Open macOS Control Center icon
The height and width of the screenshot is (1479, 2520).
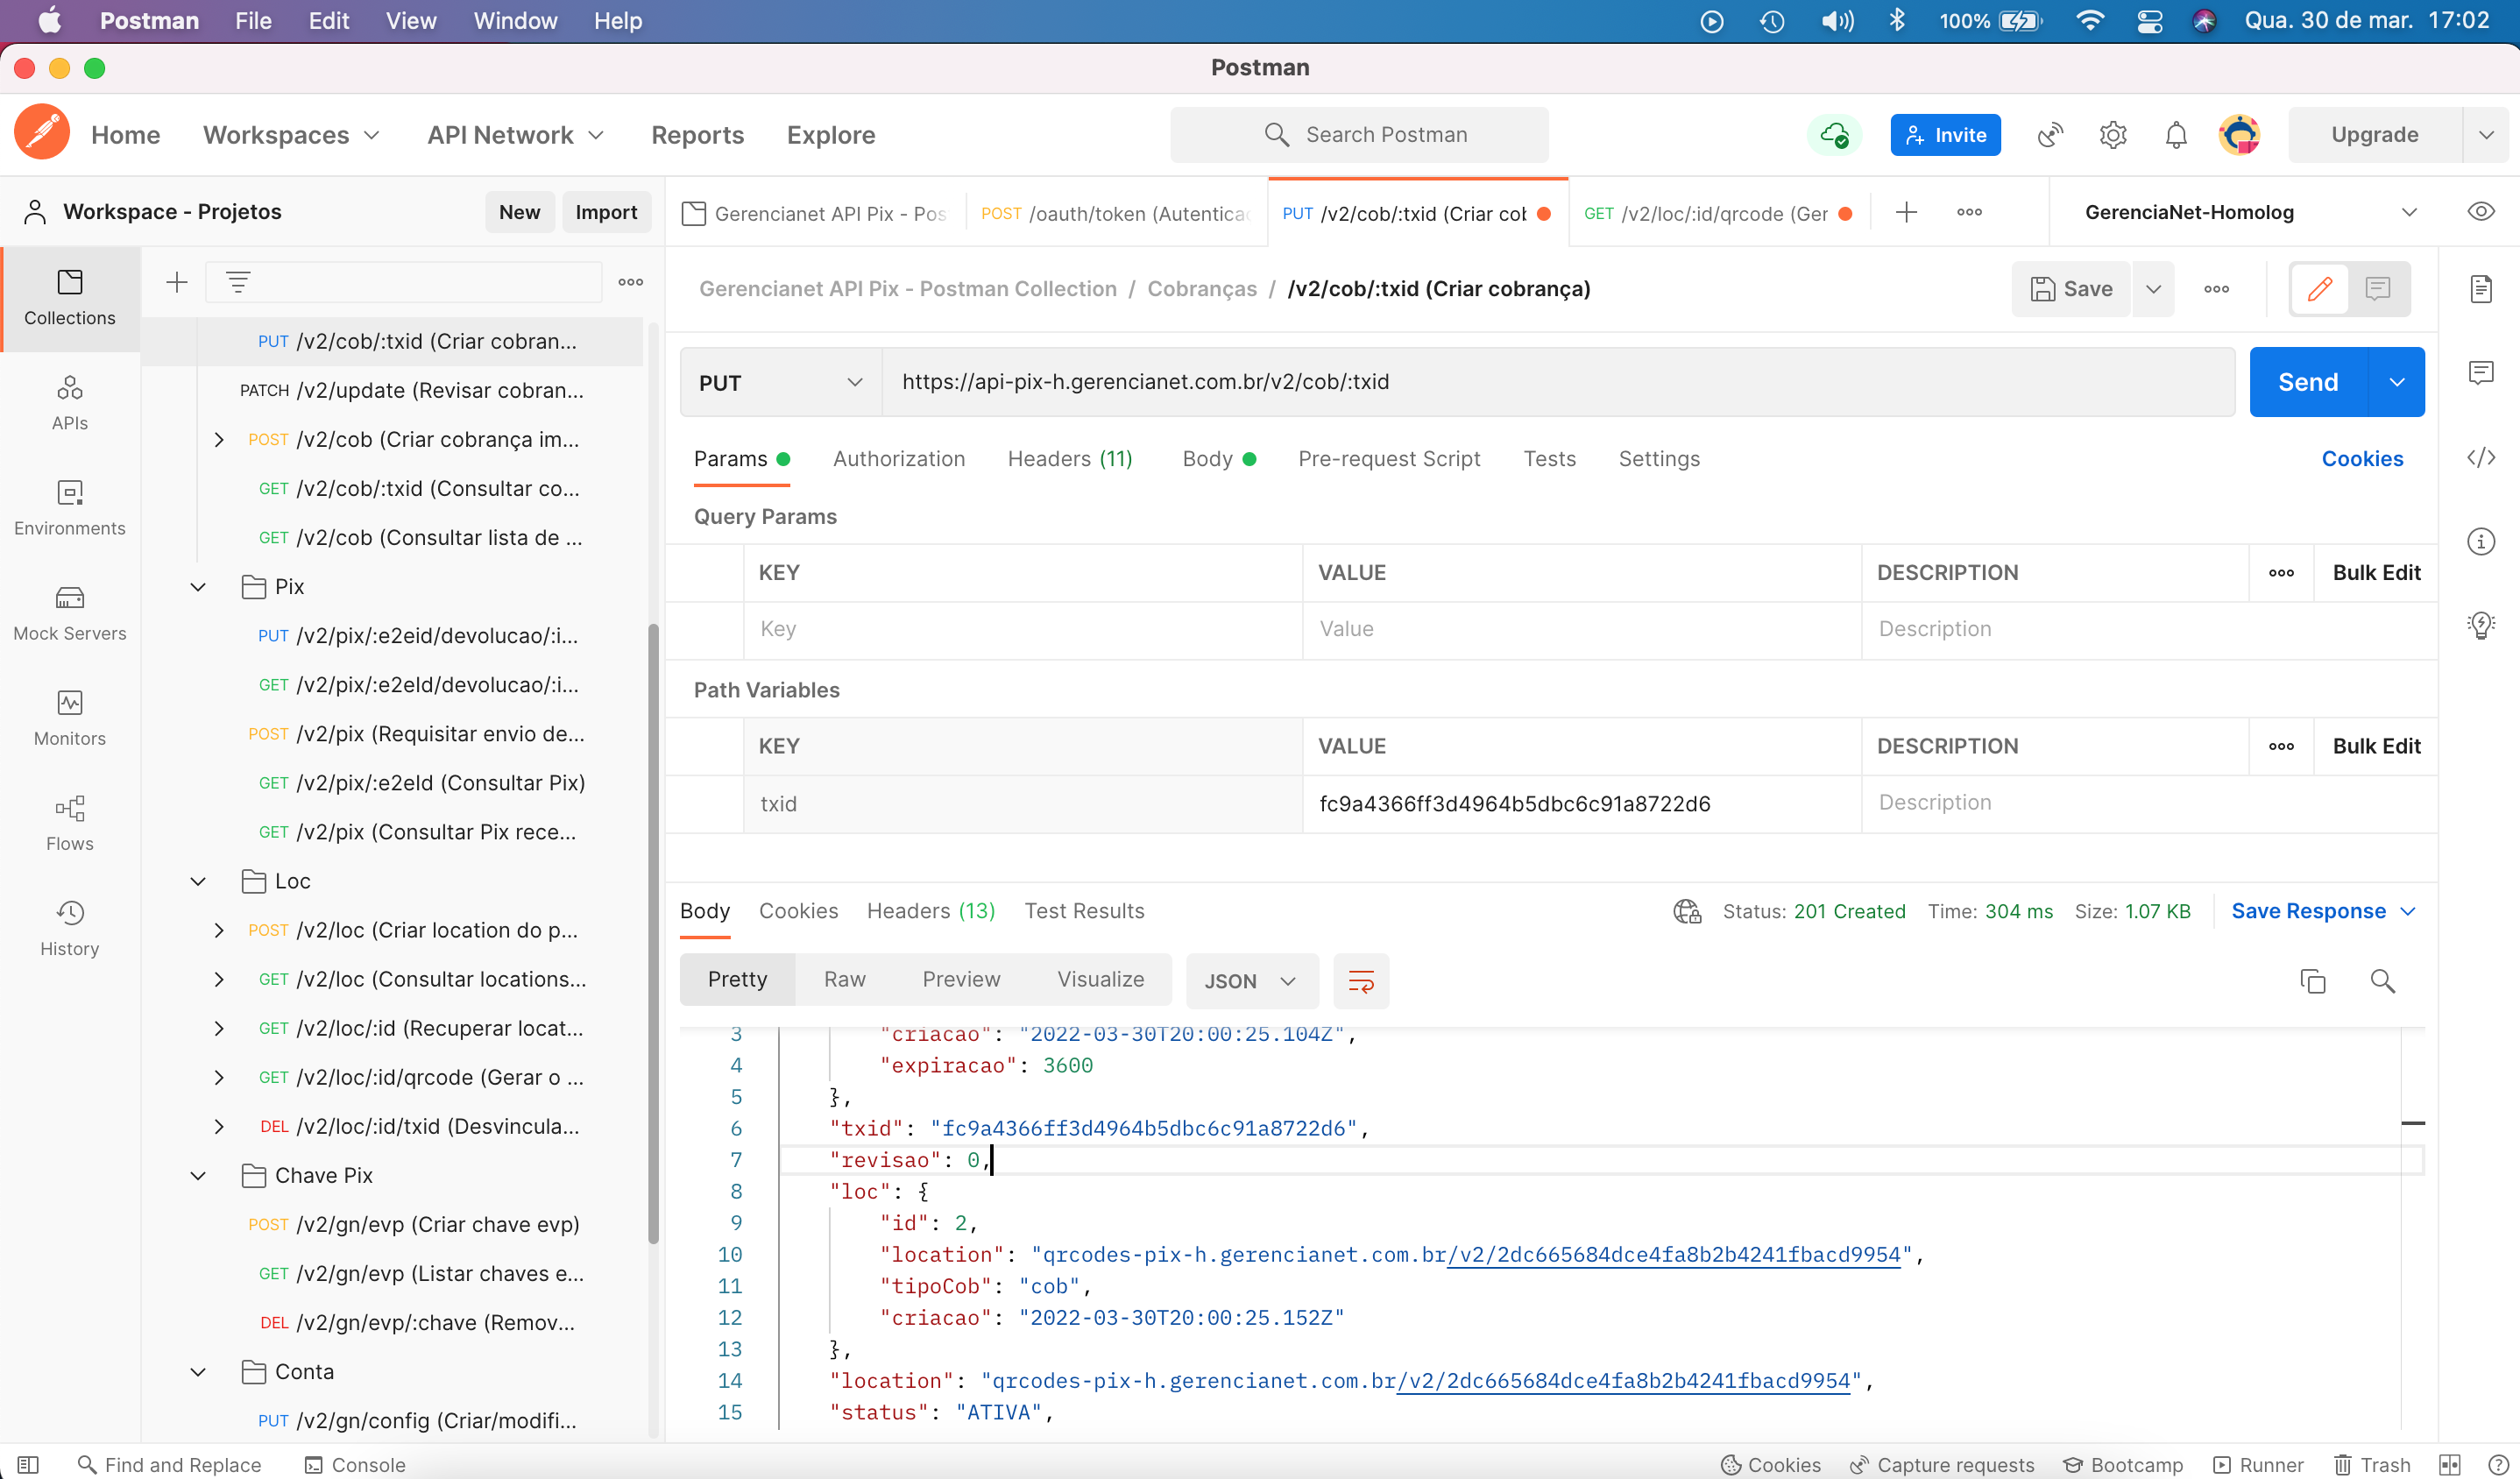pyautogui.click(x=2150, y=21)
